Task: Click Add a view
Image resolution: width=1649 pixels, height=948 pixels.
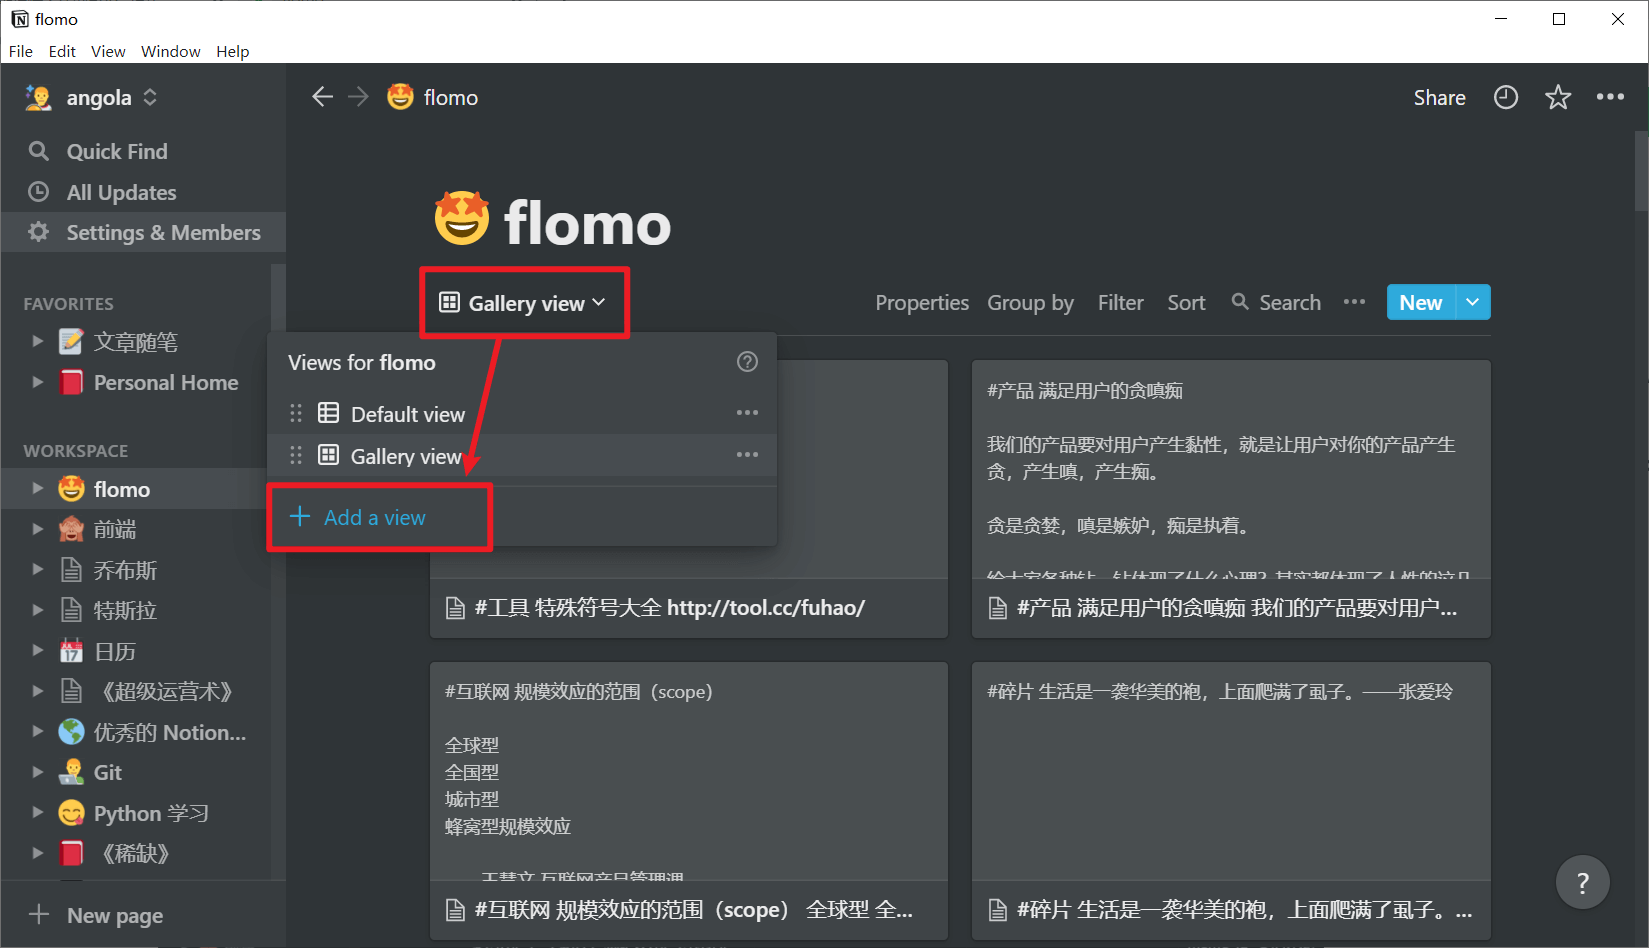Action: [x=358, y=517]
